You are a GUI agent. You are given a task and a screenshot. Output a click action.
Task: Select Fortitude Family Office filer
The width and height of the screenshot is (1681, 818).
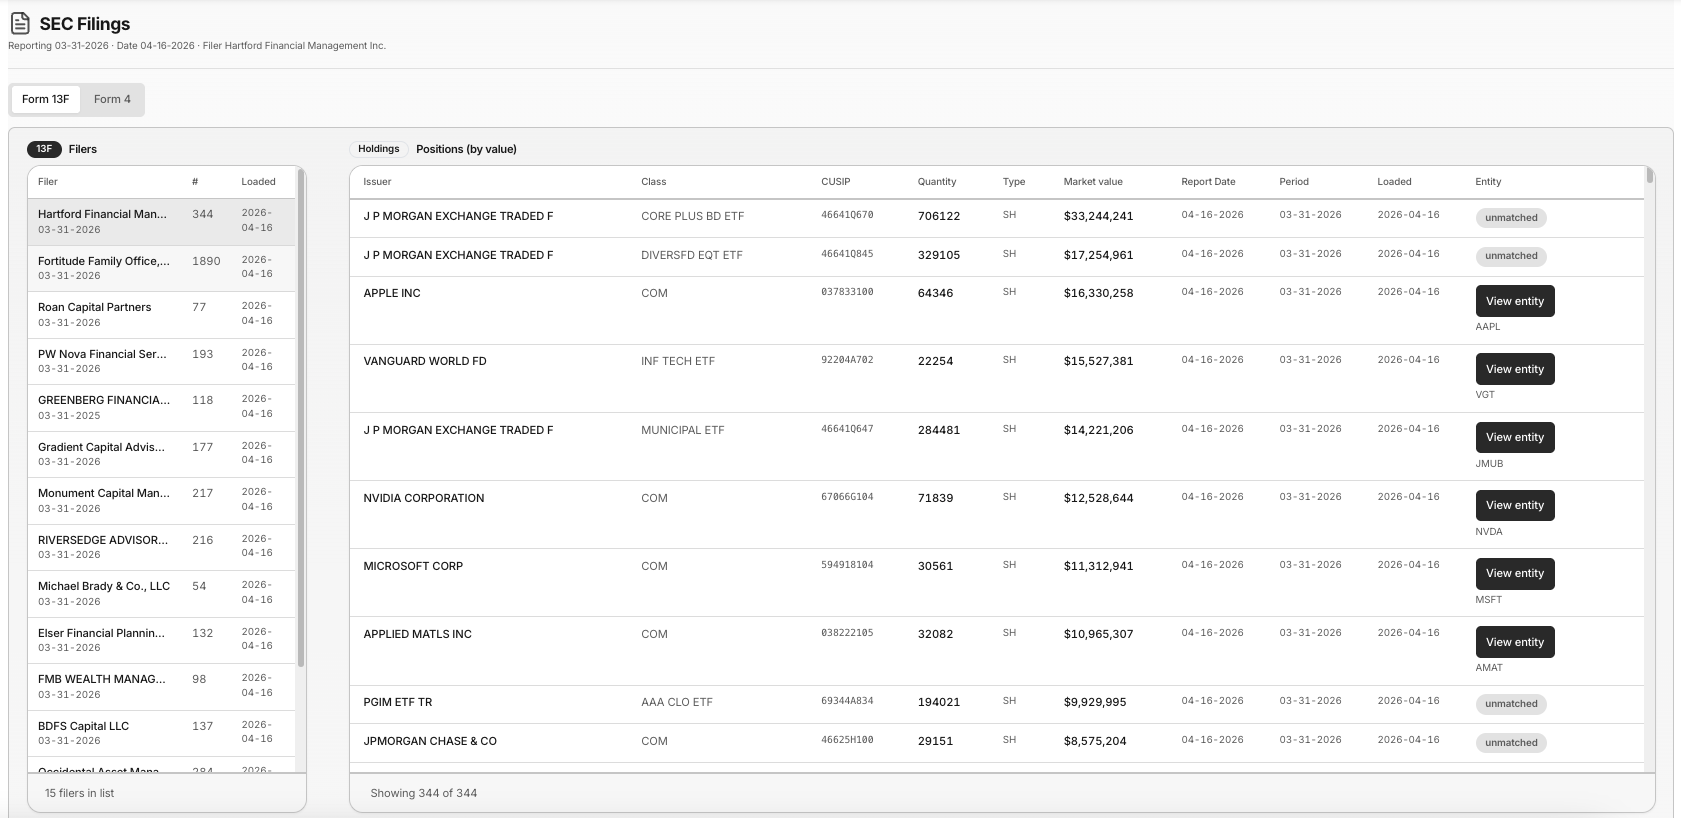tap(161, 268)
